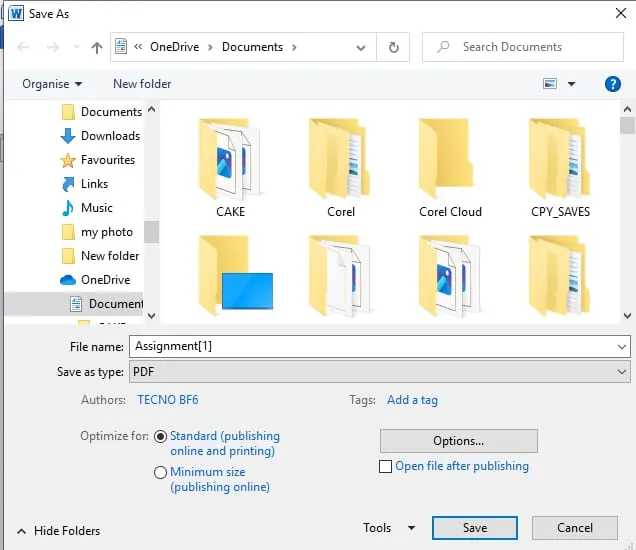Close the Save As dialog

621,13
